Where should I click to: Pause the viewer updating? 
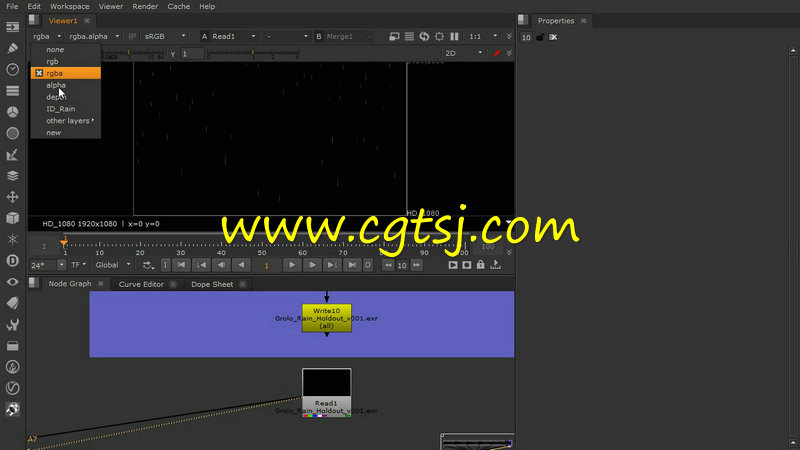[454, 36]
